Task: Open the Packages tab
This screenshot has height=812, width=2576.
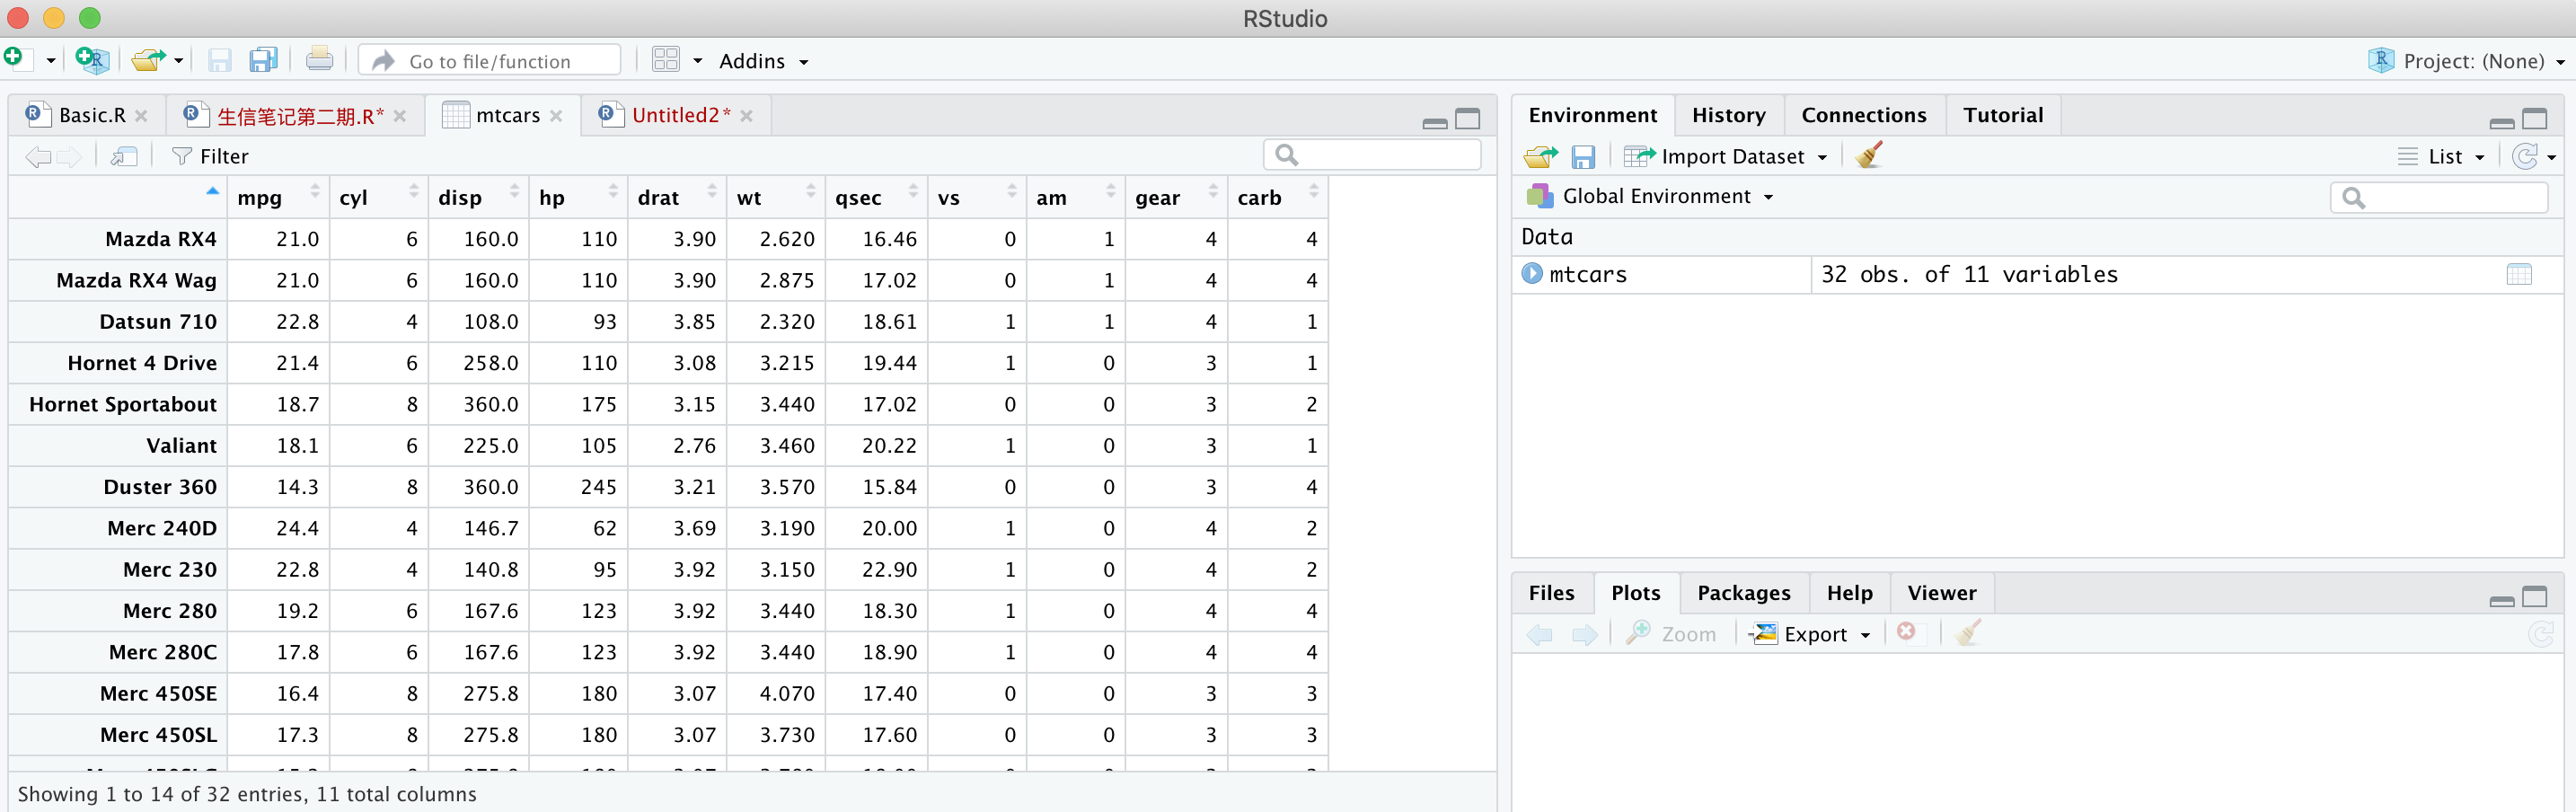Action: (x=1744, y=593)
